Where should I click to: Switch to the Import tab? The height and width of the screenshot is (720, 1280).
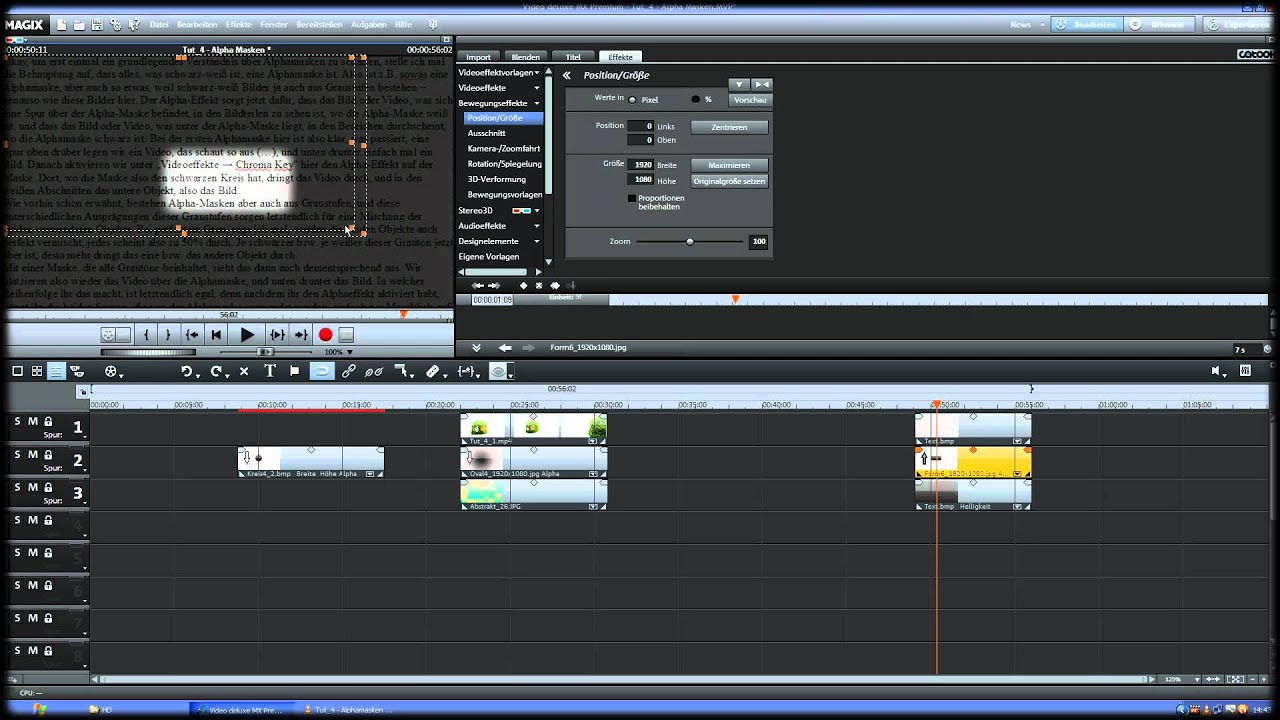coord(478,57)
